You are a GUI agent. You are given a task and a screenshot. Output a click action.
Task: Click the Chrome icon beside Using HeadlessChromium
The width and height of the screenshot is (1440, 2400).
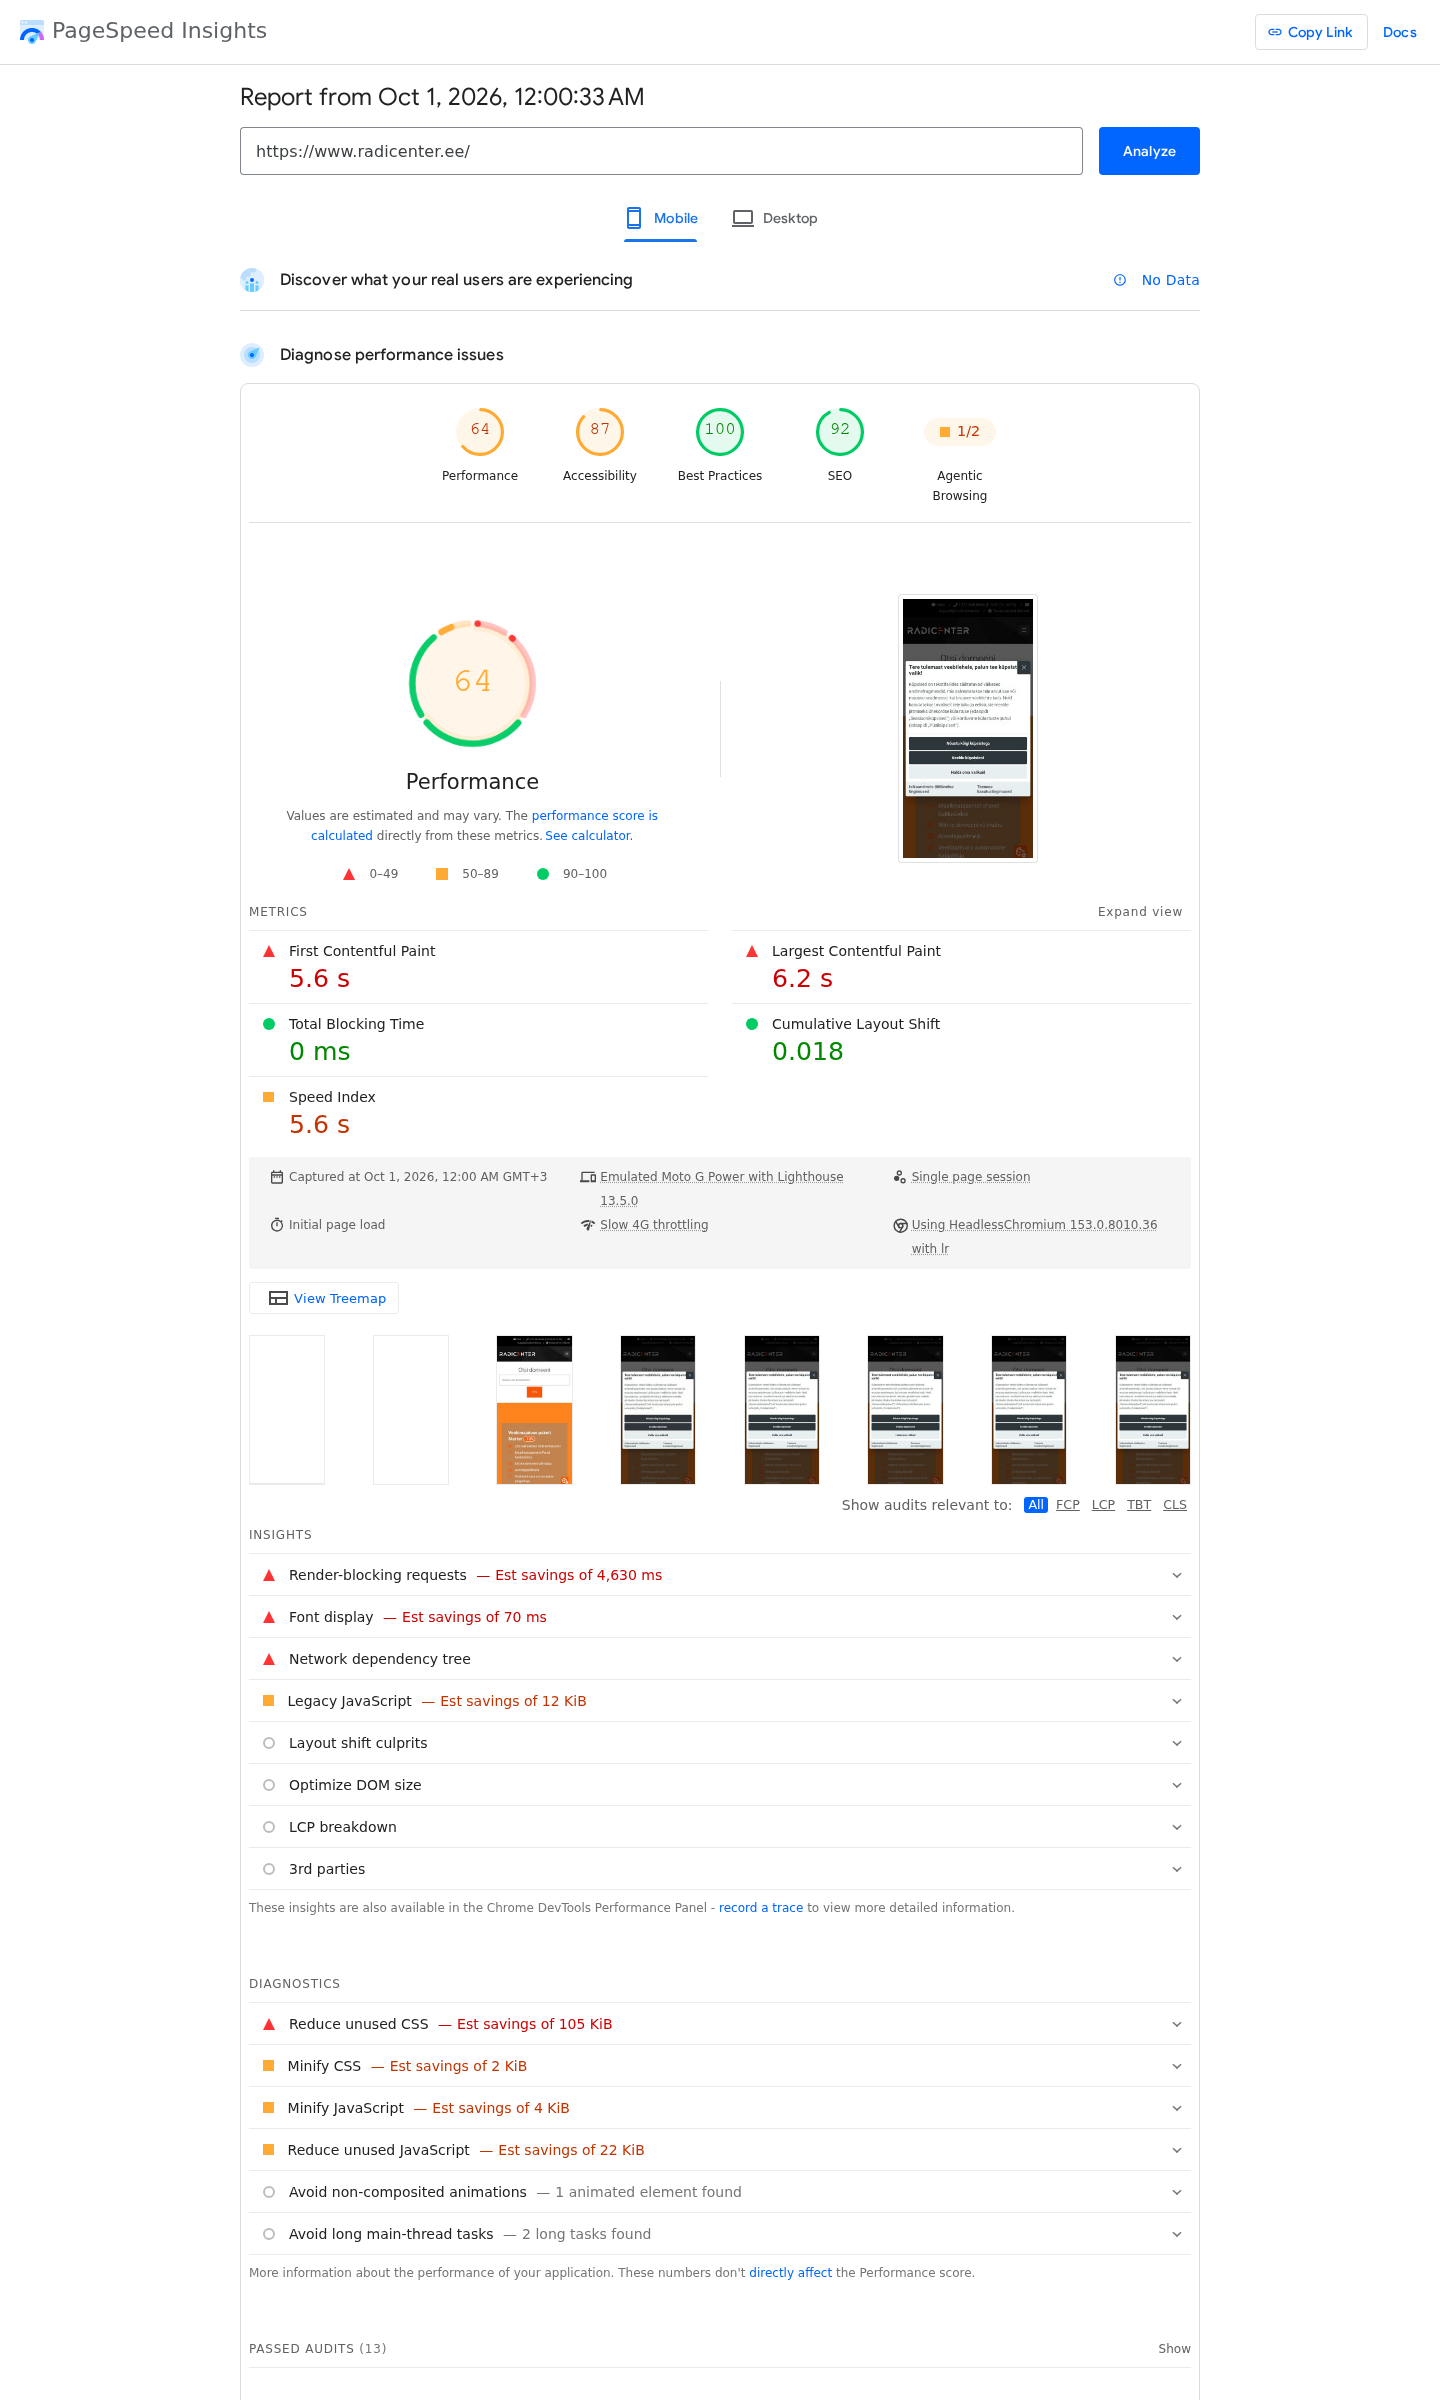pos(900,1225)
